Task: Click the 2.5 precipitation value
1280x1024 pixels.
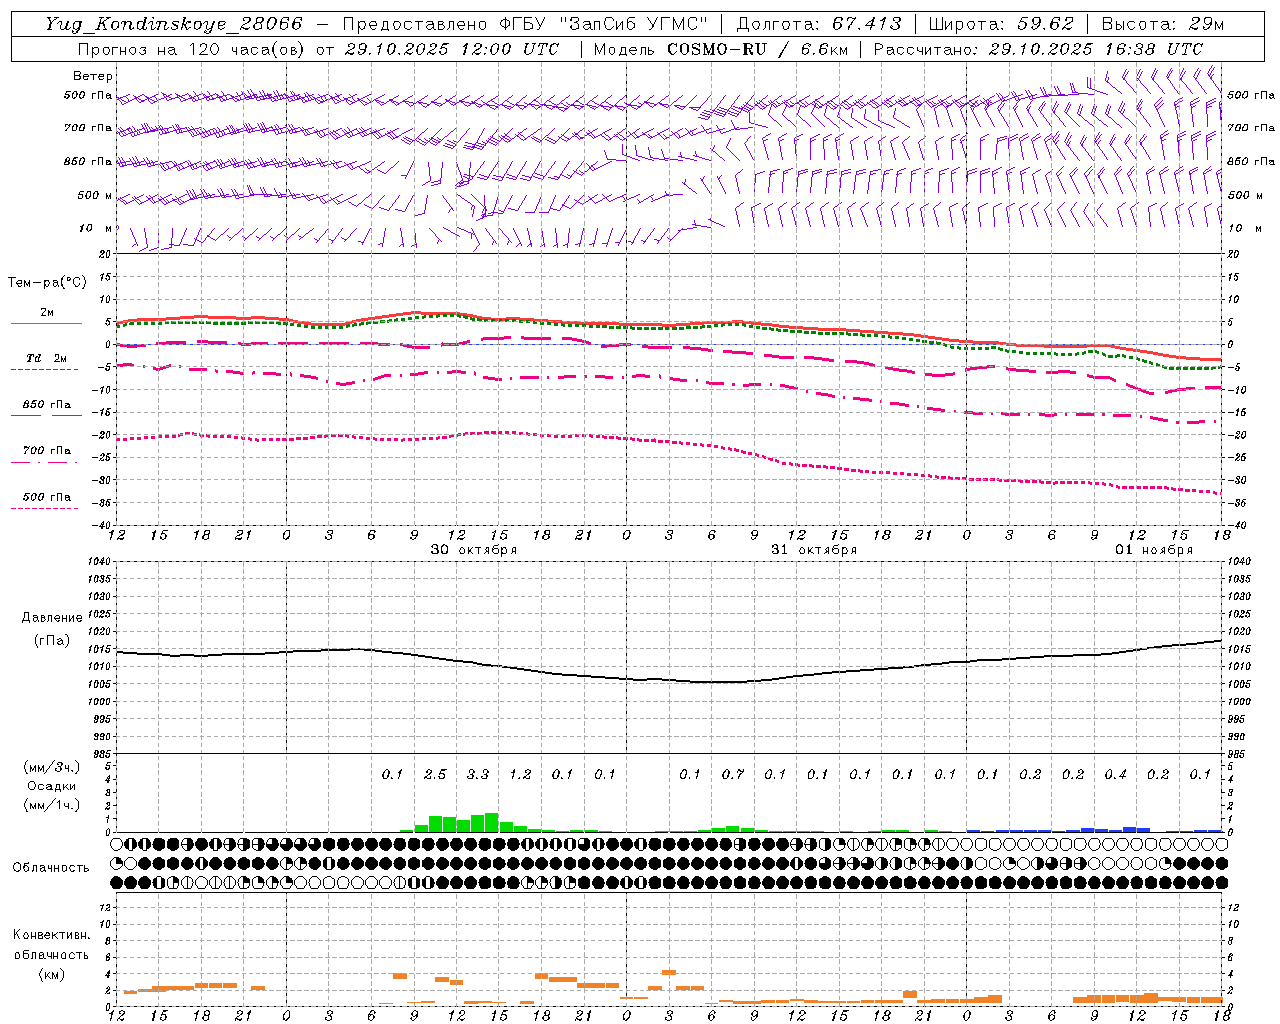Action: 435,774
